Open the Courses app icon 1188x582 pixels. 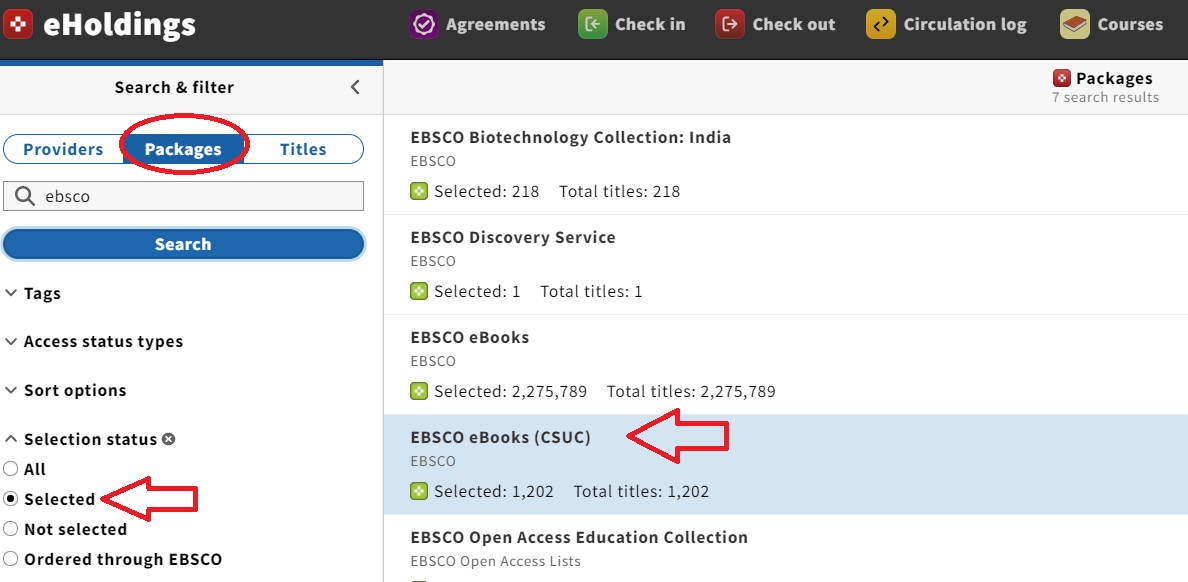(1074, 24)
